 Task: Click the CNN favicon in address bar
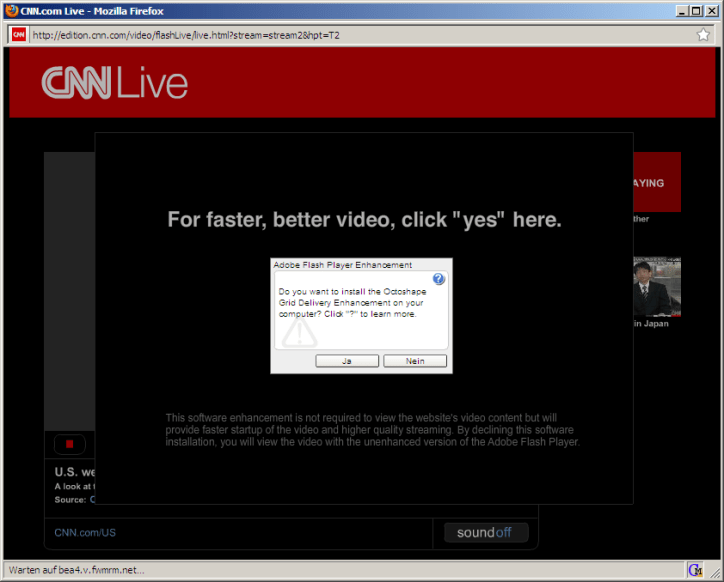(18, 34)
